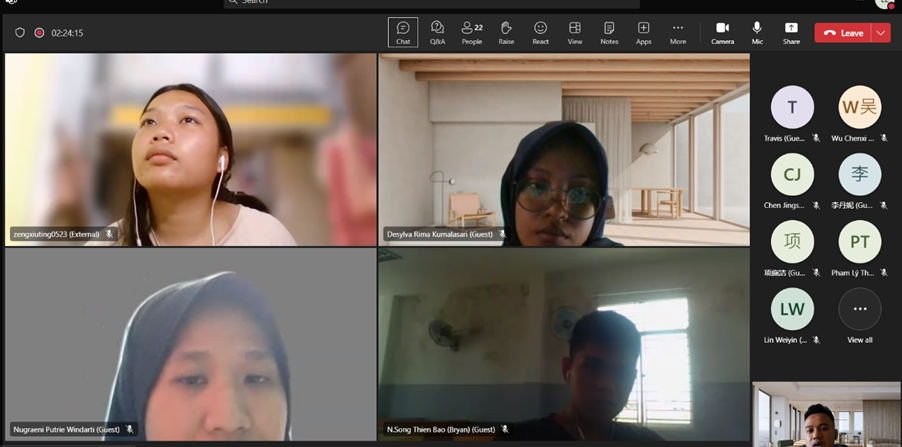The width and height of the screenshot is (902, 447).
Task: Select the 项 participant avatar
Action: [792, 242]
